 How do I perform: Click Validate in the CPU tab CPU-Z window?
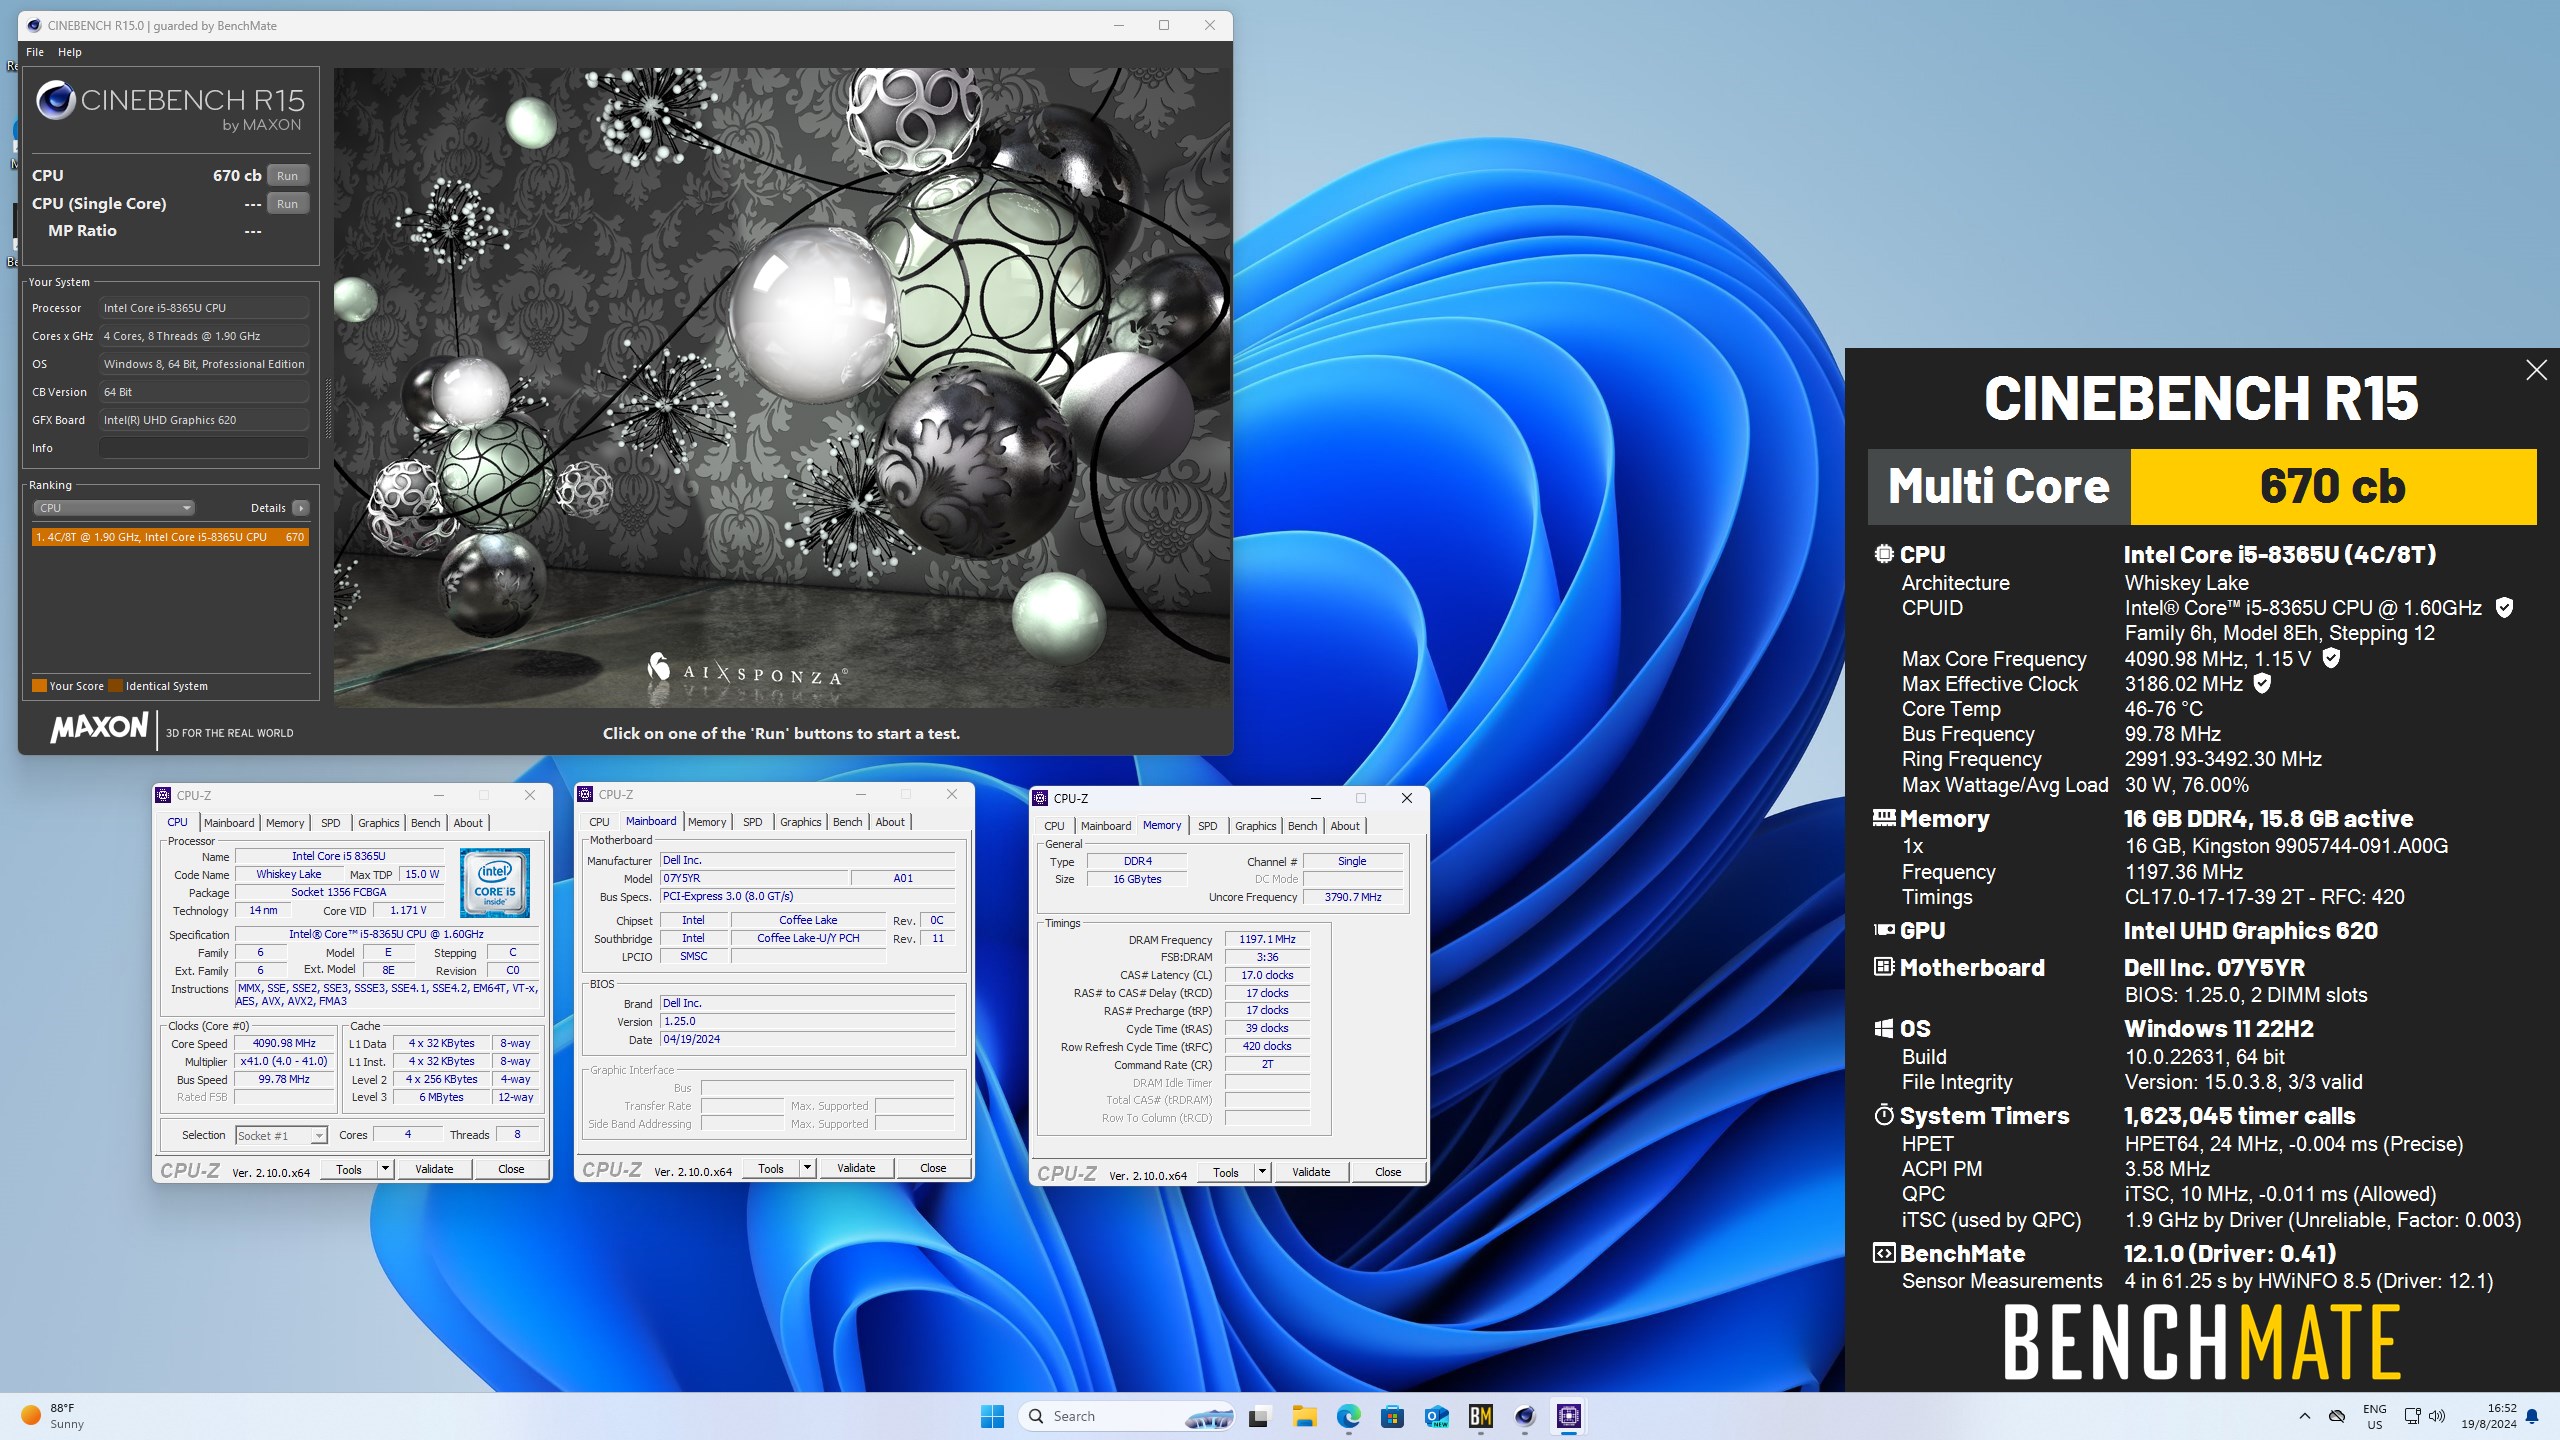[x=434, y=1169]
